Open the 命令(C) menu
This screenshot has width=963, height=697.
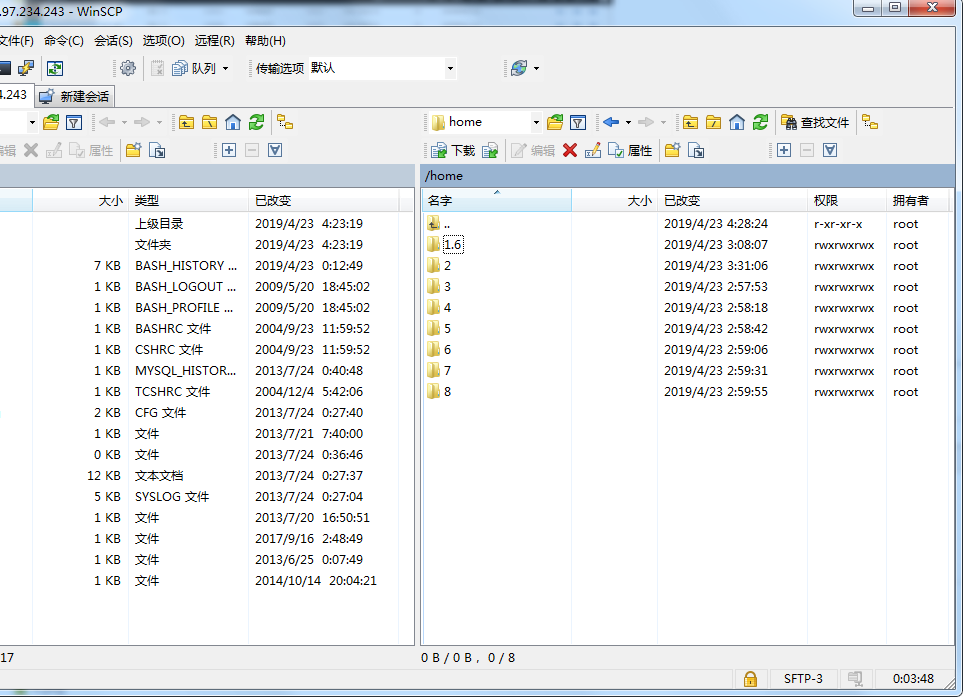tap(64, 41)
